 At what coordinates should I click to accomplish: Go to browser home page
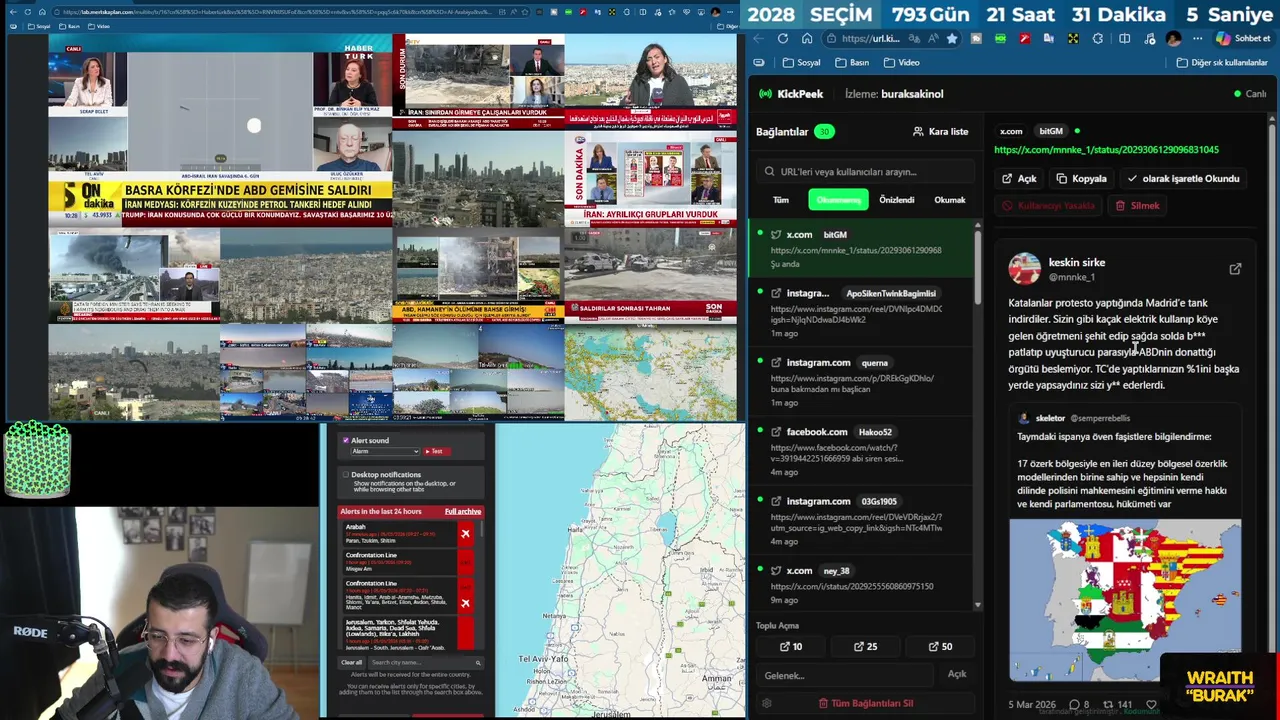click(x=807, y=38)
